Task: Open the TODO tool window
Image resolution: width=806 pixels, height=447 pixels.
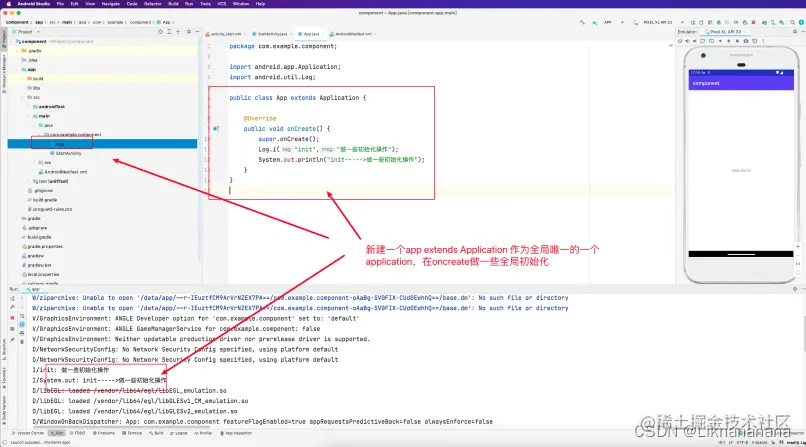Action: 77,433
